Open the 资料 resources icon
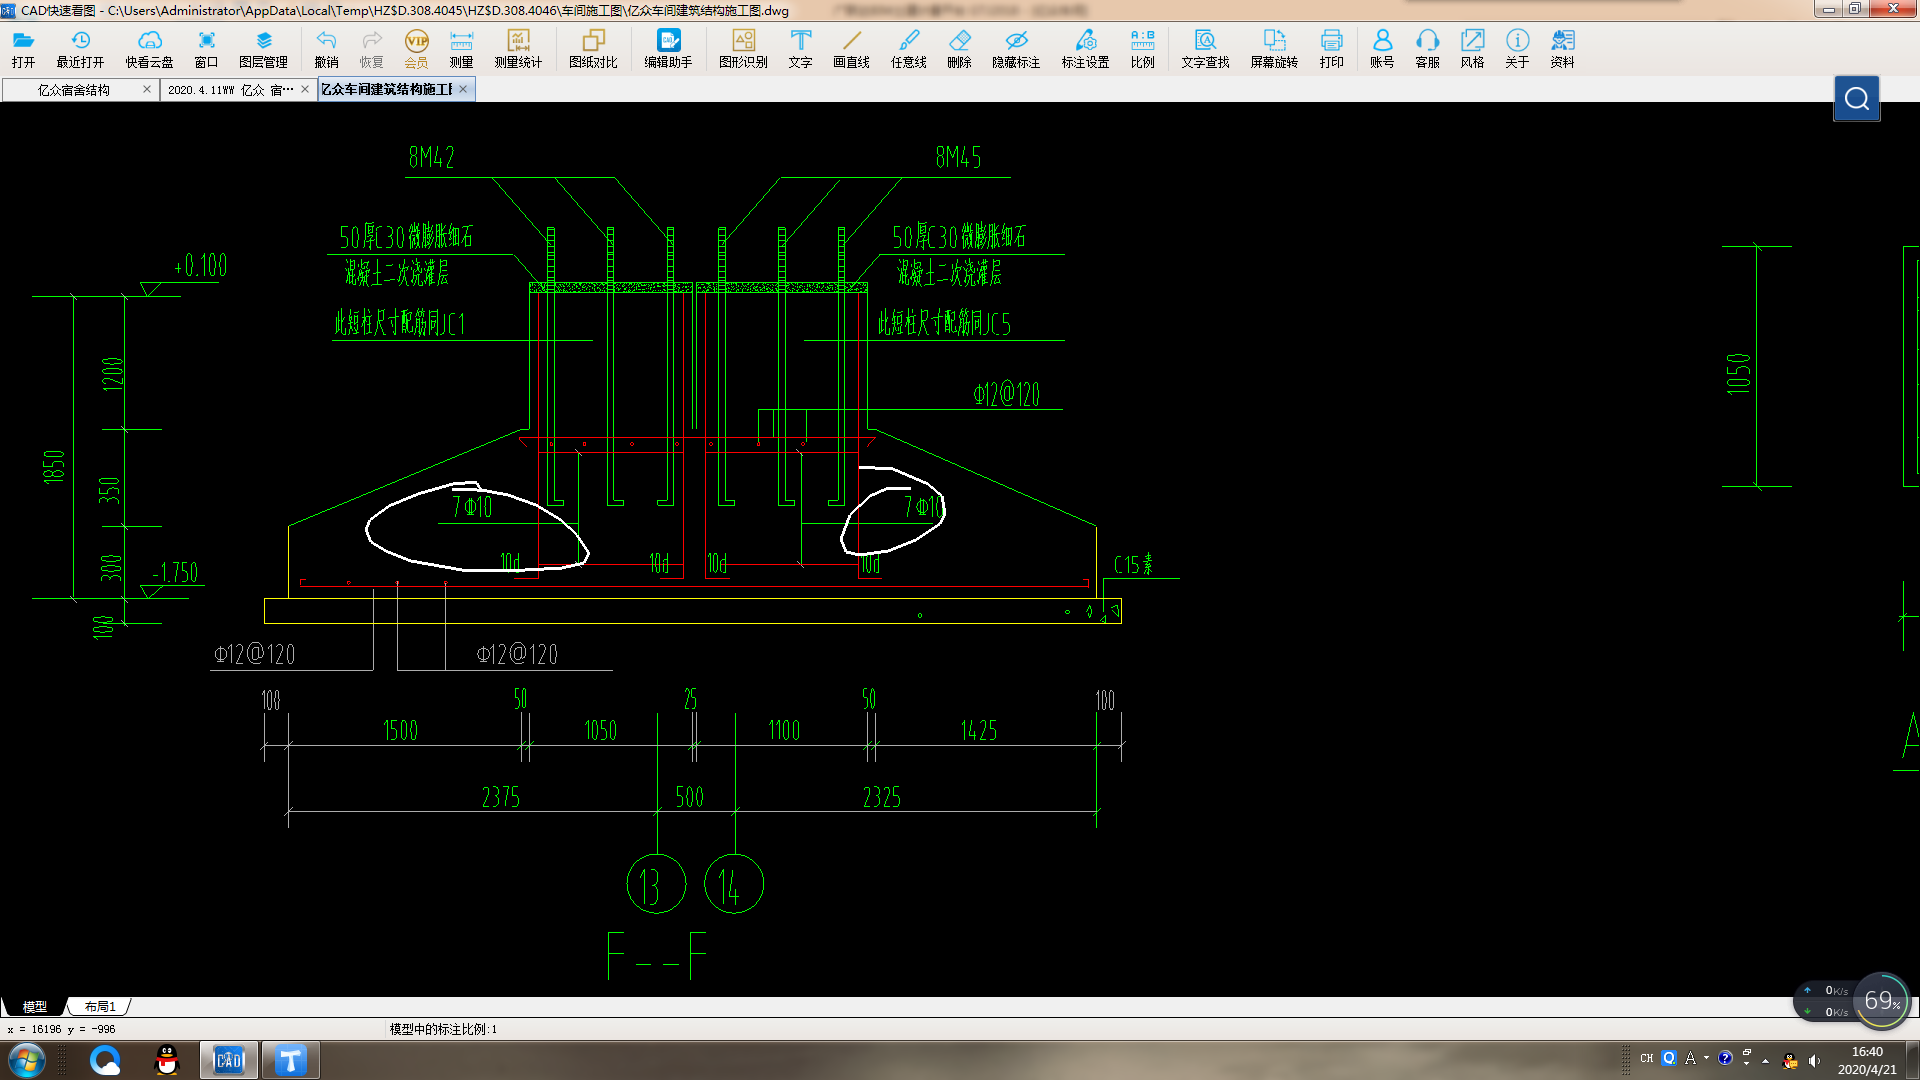This screenshot has width=1920, height=1080. [x=1562, y=48]
